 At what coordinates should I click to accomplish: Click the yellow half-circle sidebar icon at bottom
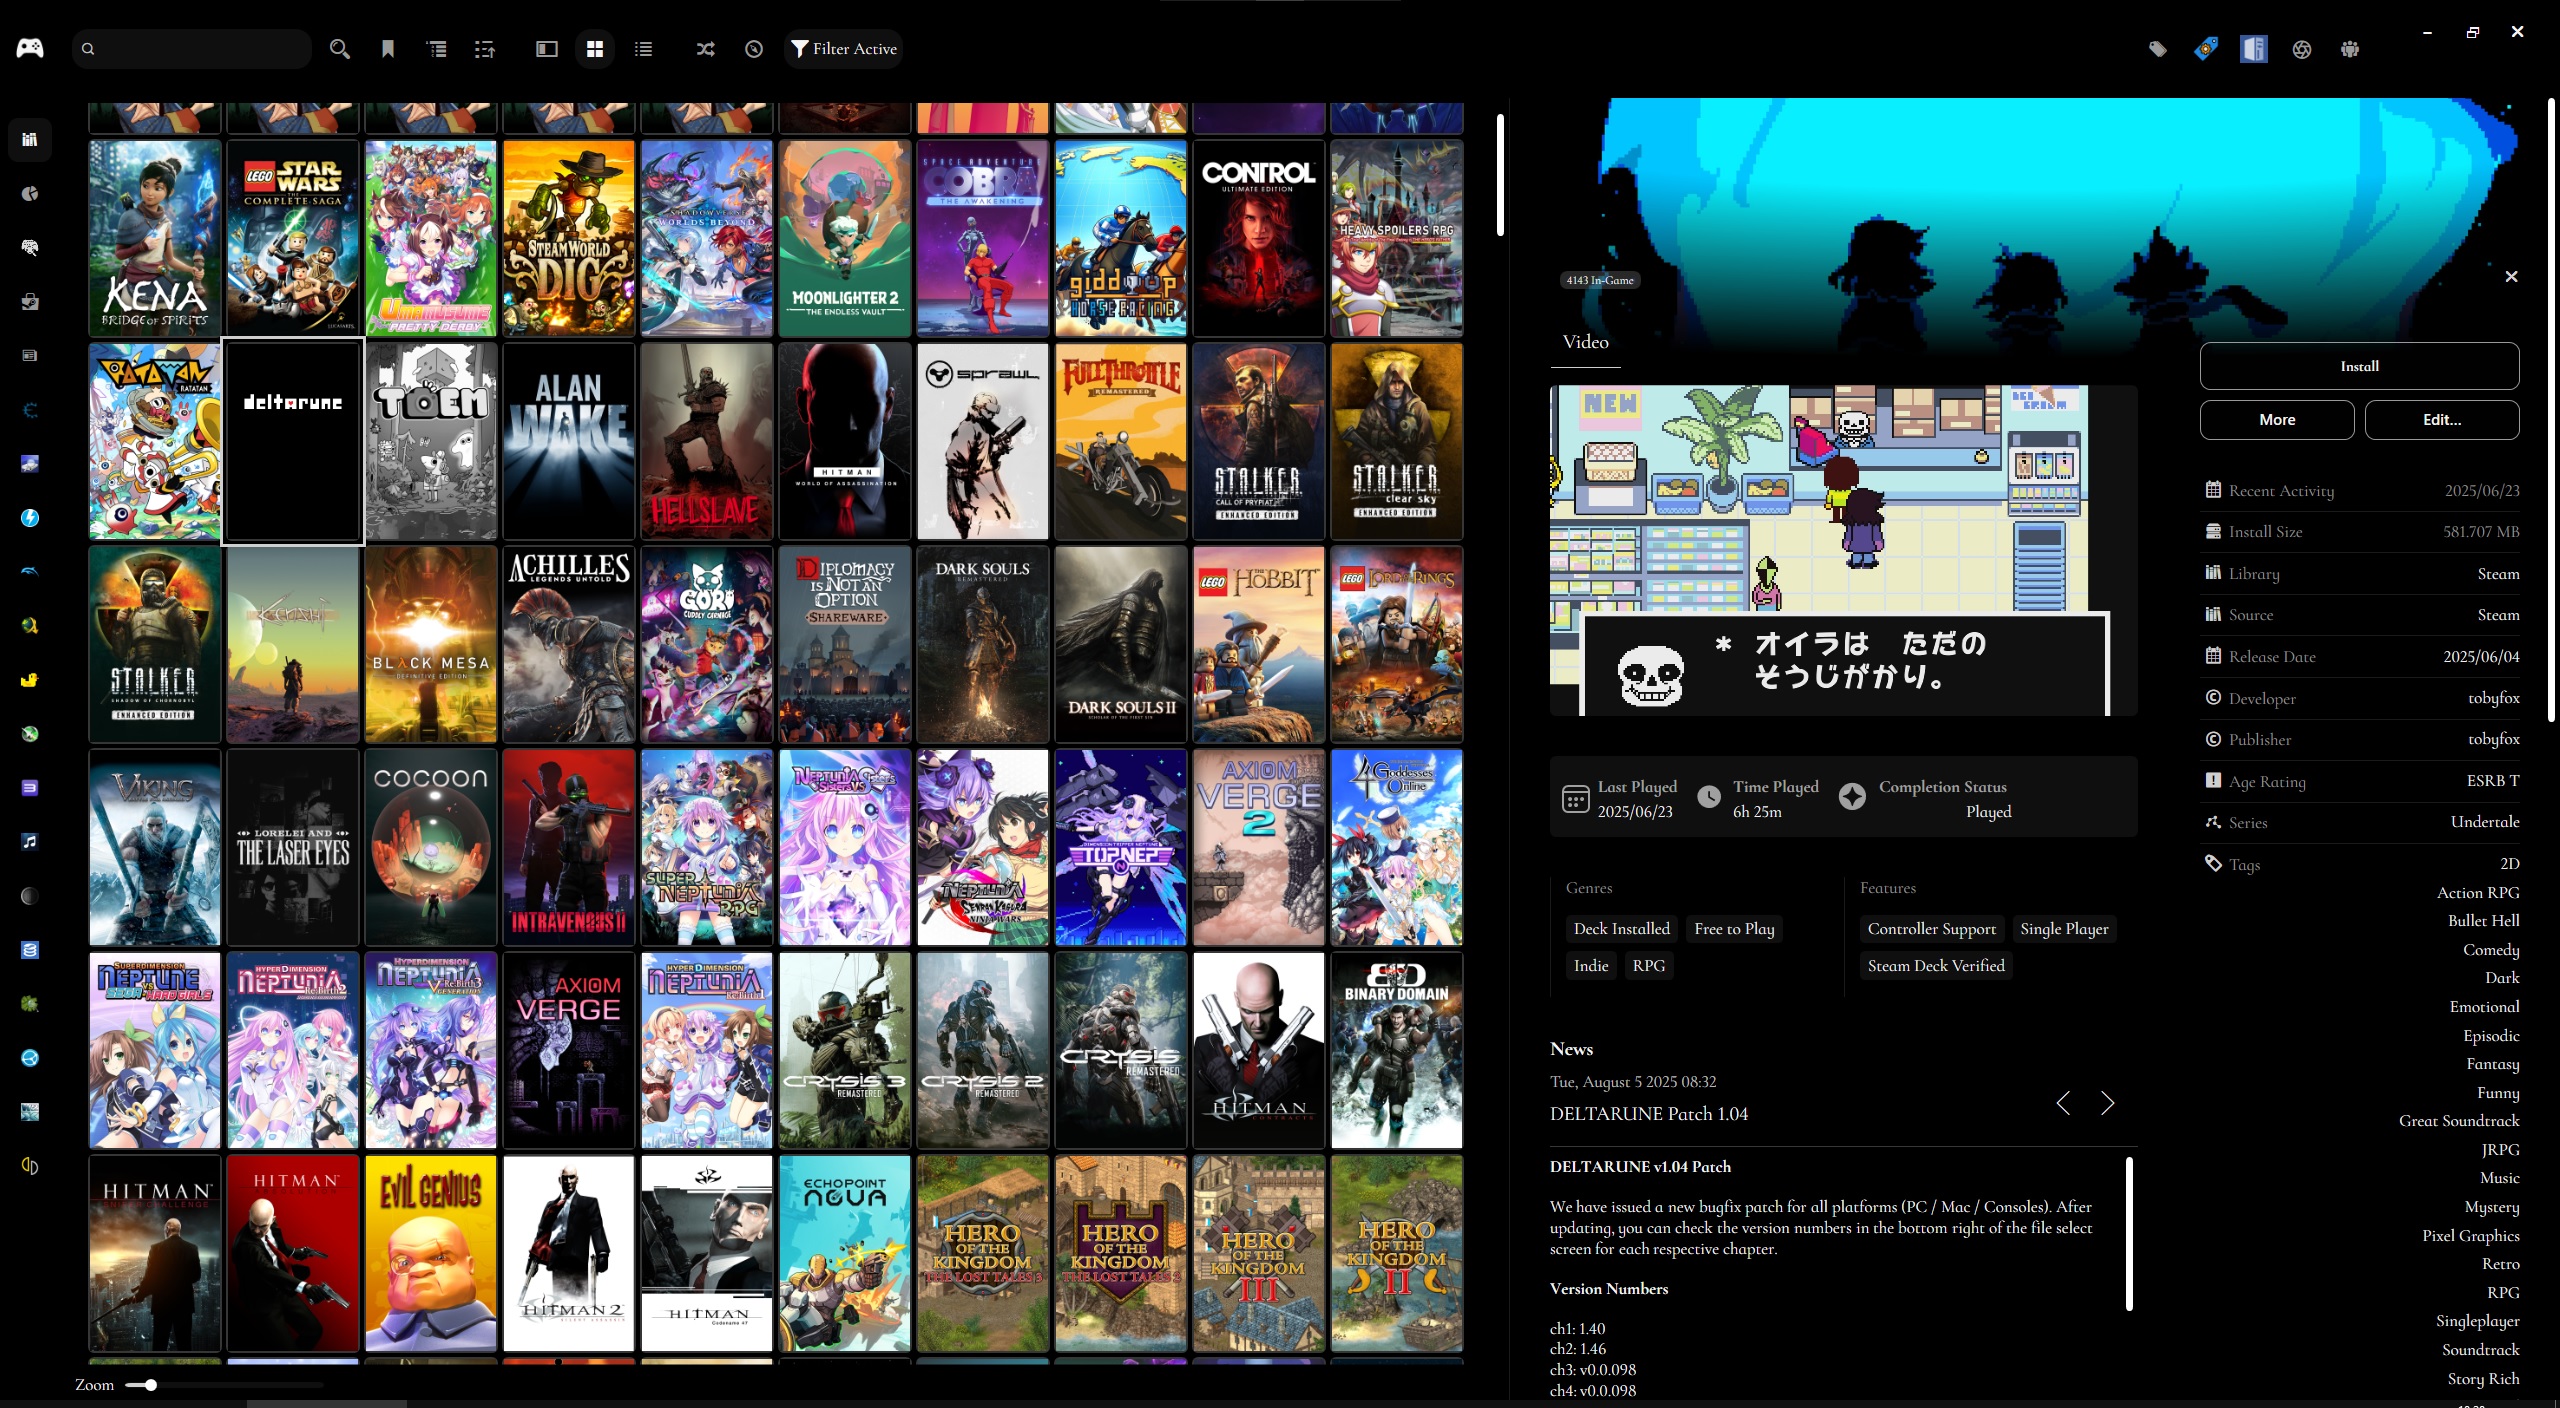click(30, 1165)
